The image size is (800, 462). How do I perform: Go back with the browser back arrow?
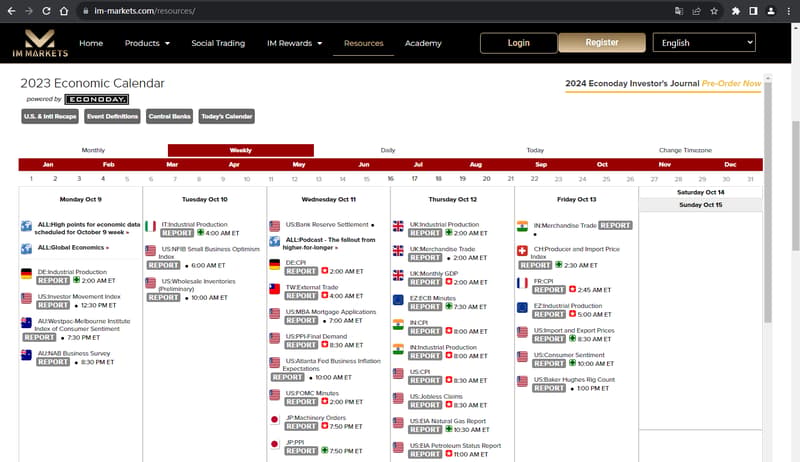coord(11,11)
